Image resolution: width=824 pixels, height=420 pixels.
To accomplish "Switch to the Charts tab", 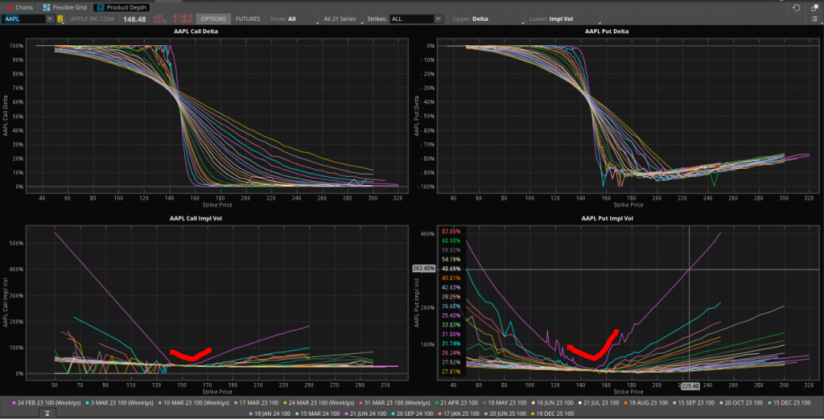I will tap(19, 7).
